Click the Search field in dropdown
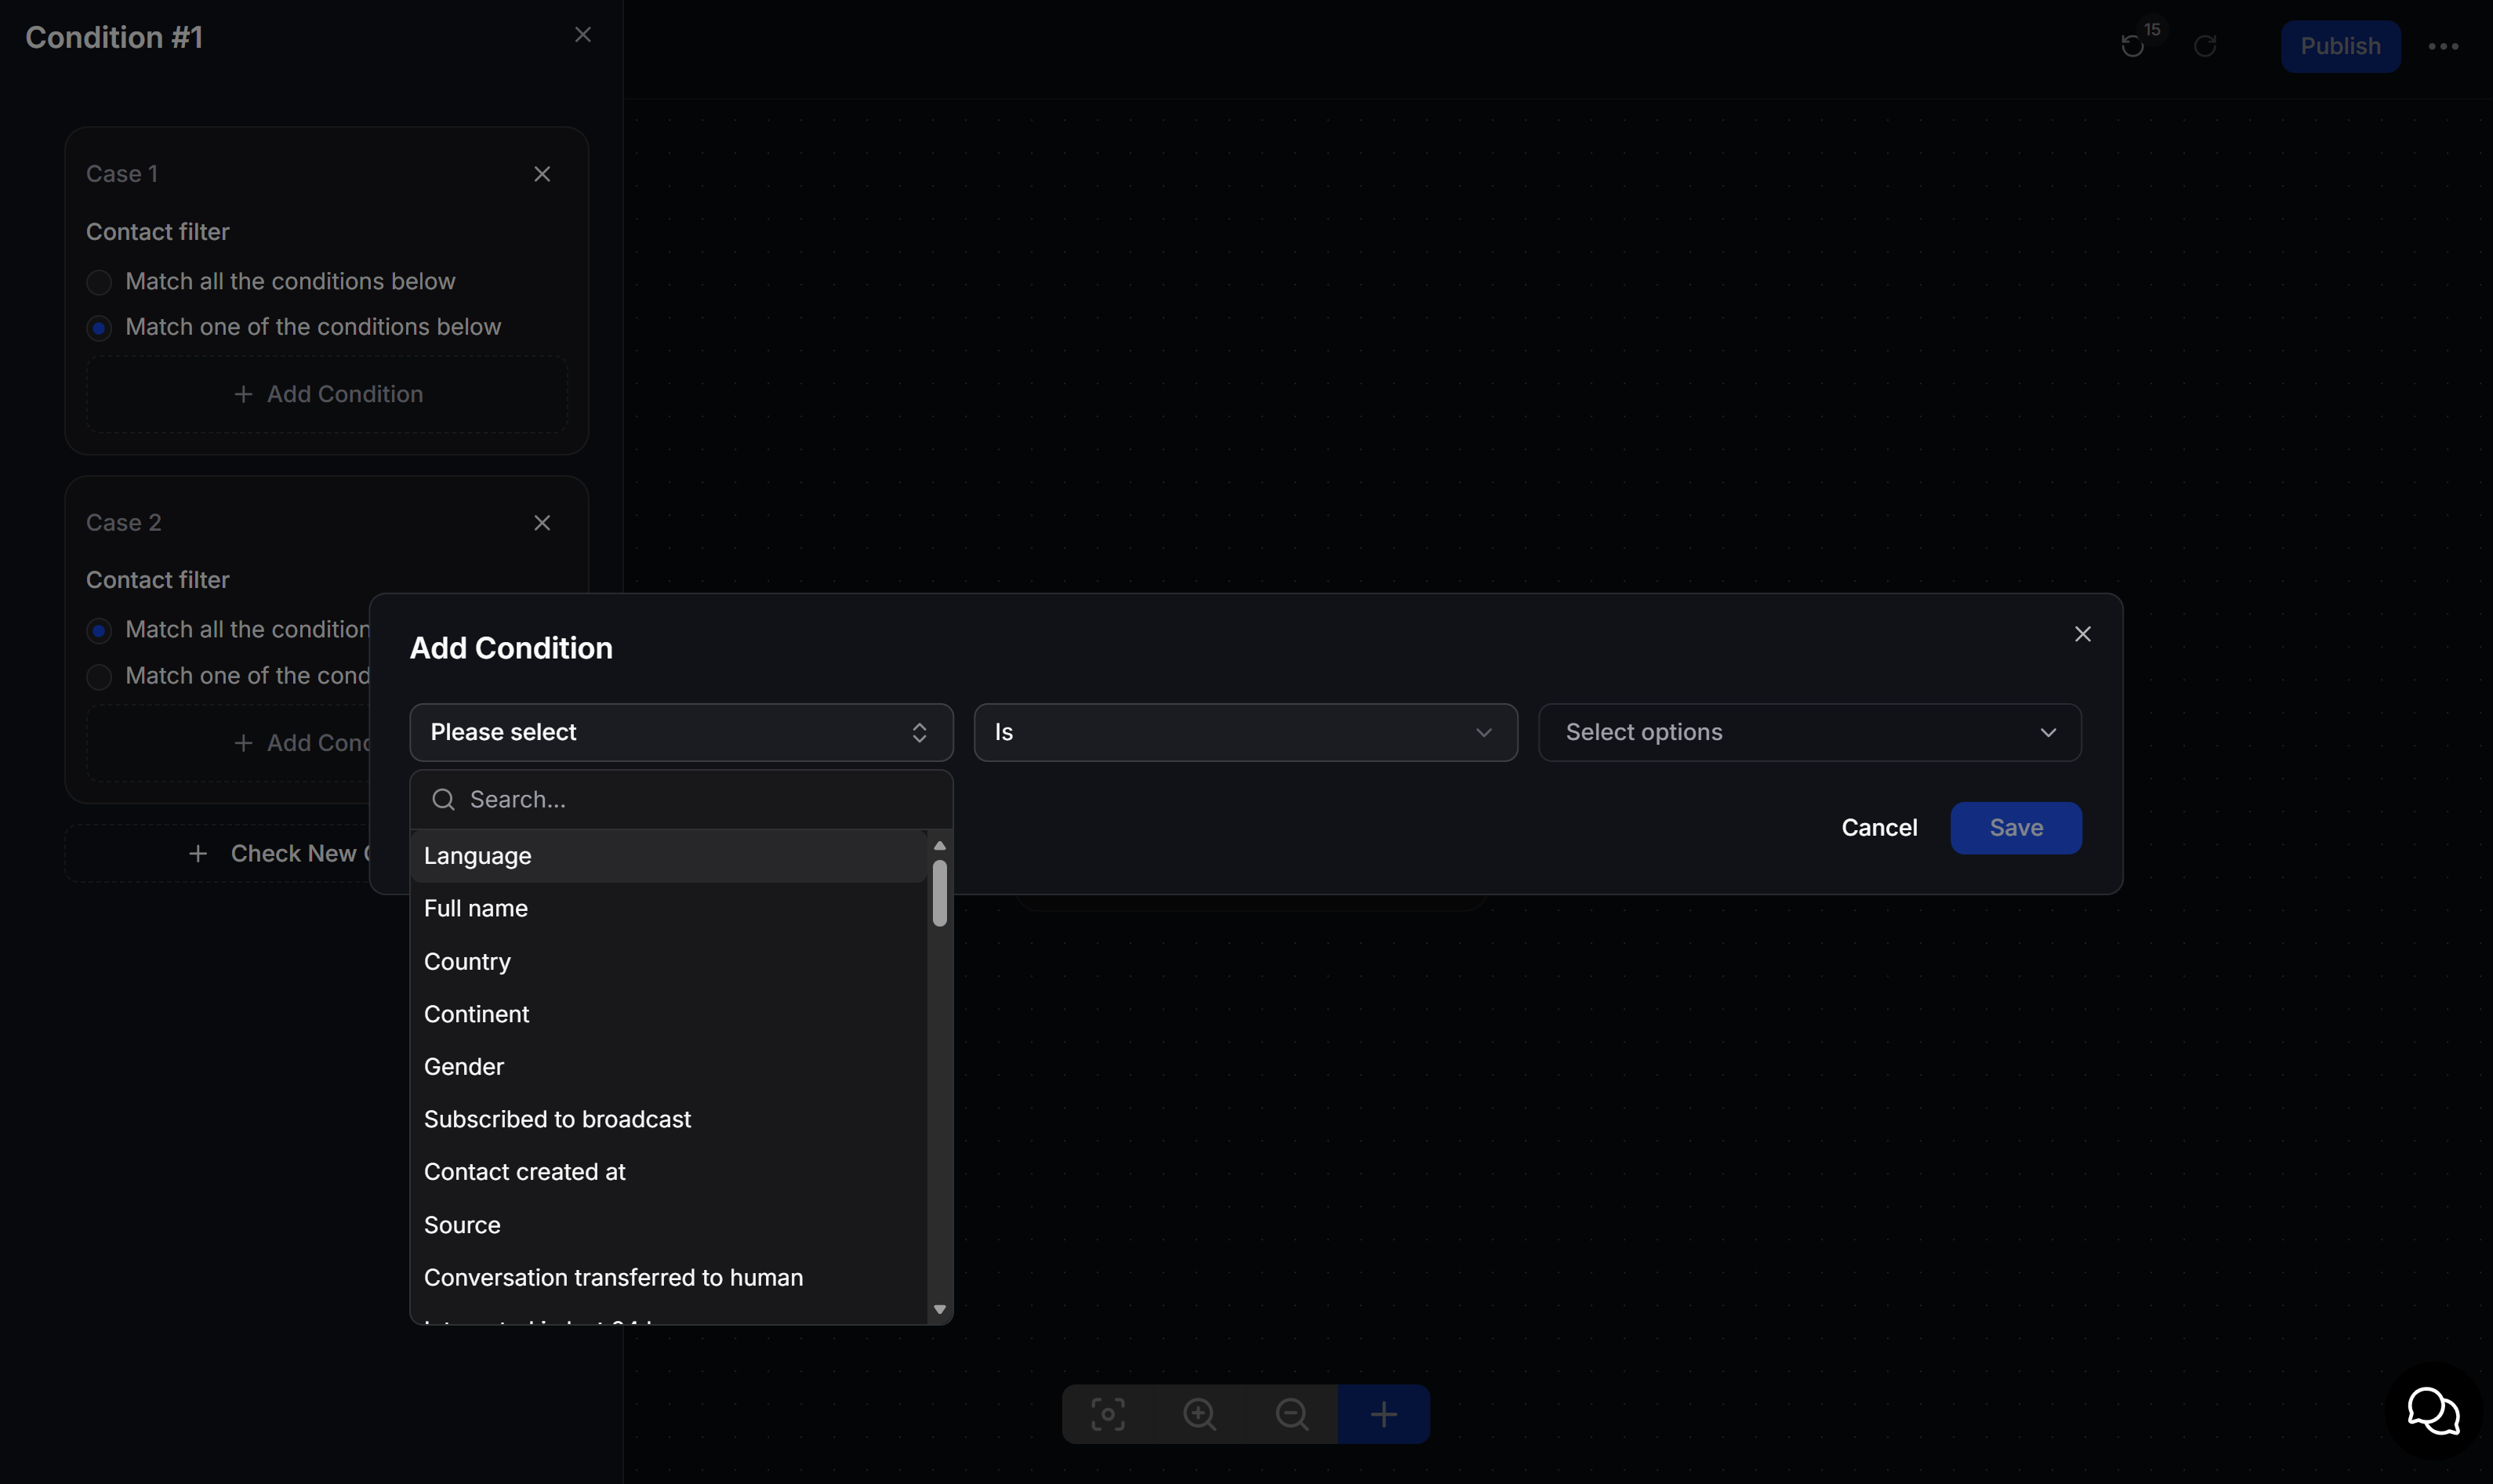The image size is (2493, 1484). (x=681, y=799)
